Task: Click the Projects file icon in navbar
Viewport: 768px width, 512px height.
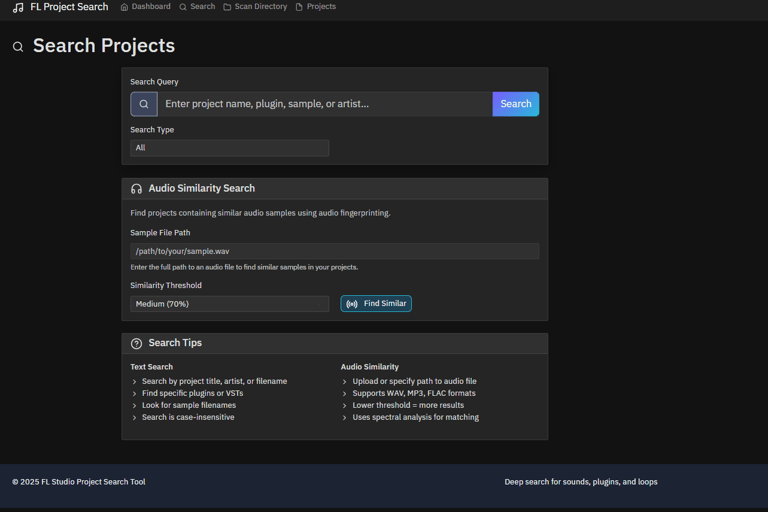Action: (299, 7)
